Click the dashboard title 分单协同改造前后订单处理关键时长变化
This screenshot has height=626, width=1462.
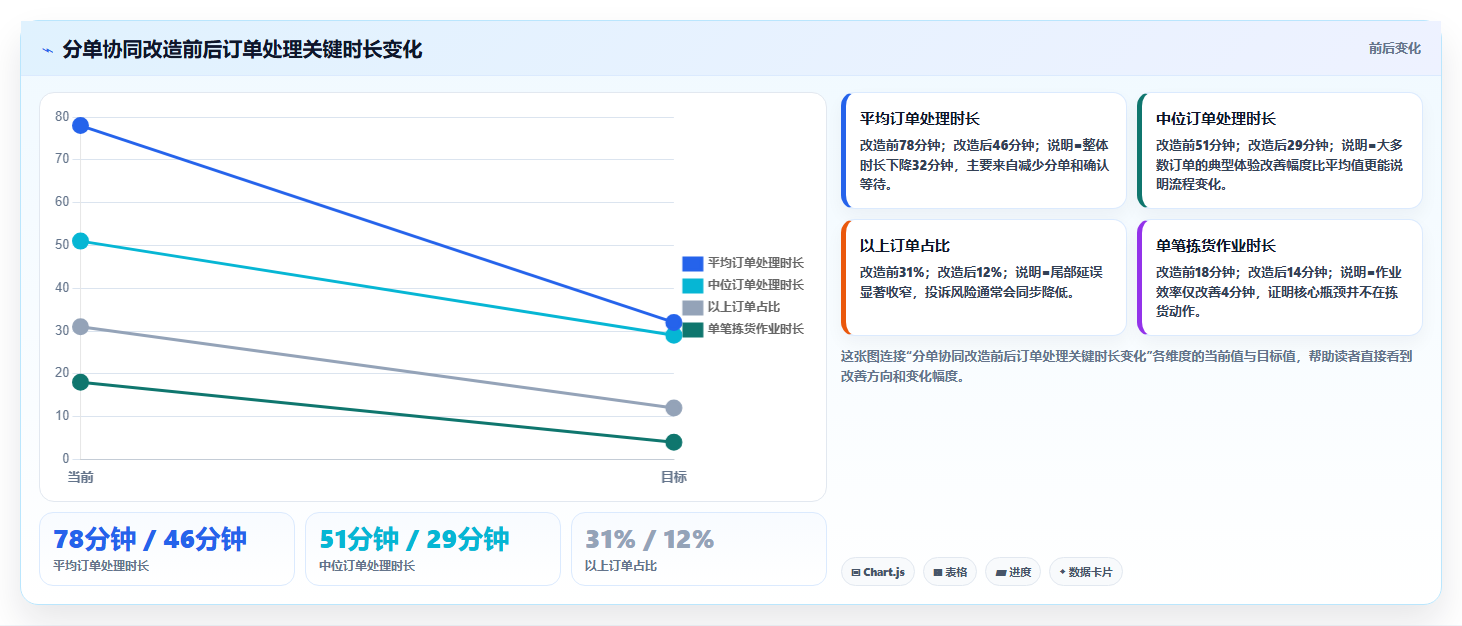pos(242,50)
